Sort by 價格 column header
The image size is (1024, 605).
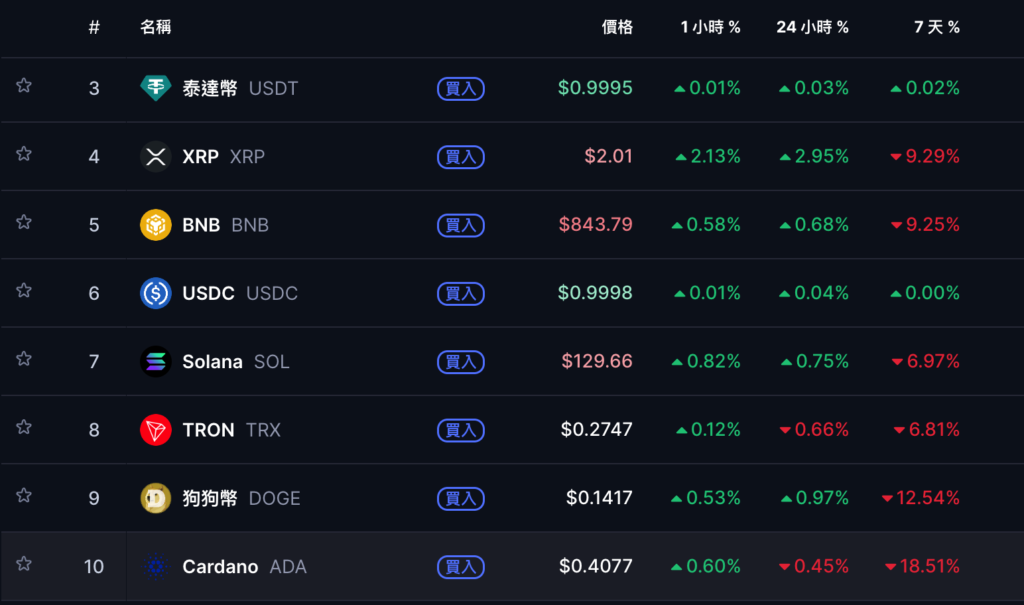[617, 27]
